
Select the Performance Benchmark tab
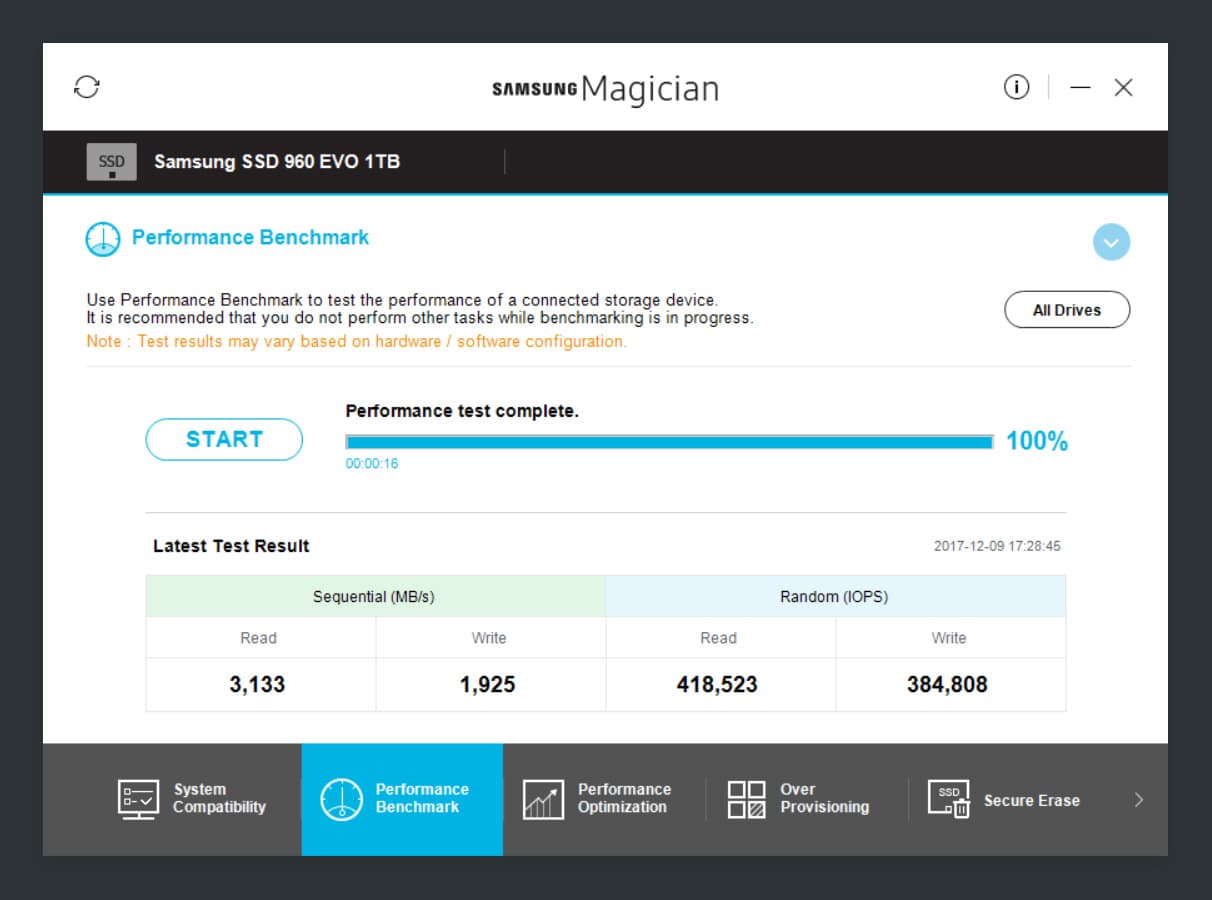click(402, 799)
